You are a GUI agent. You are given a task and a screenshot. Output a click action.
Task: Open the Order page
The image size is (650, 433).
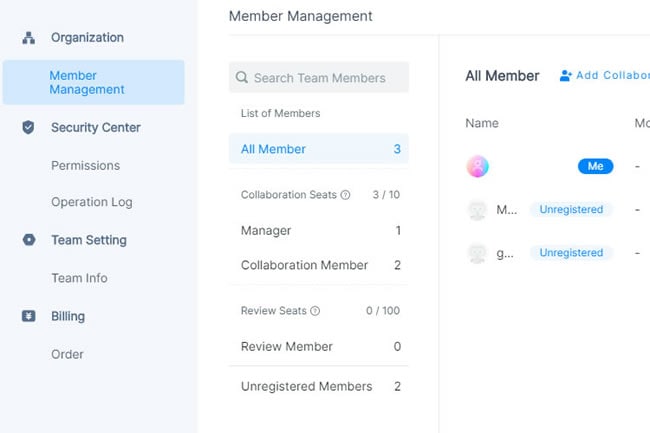[67, 354]
